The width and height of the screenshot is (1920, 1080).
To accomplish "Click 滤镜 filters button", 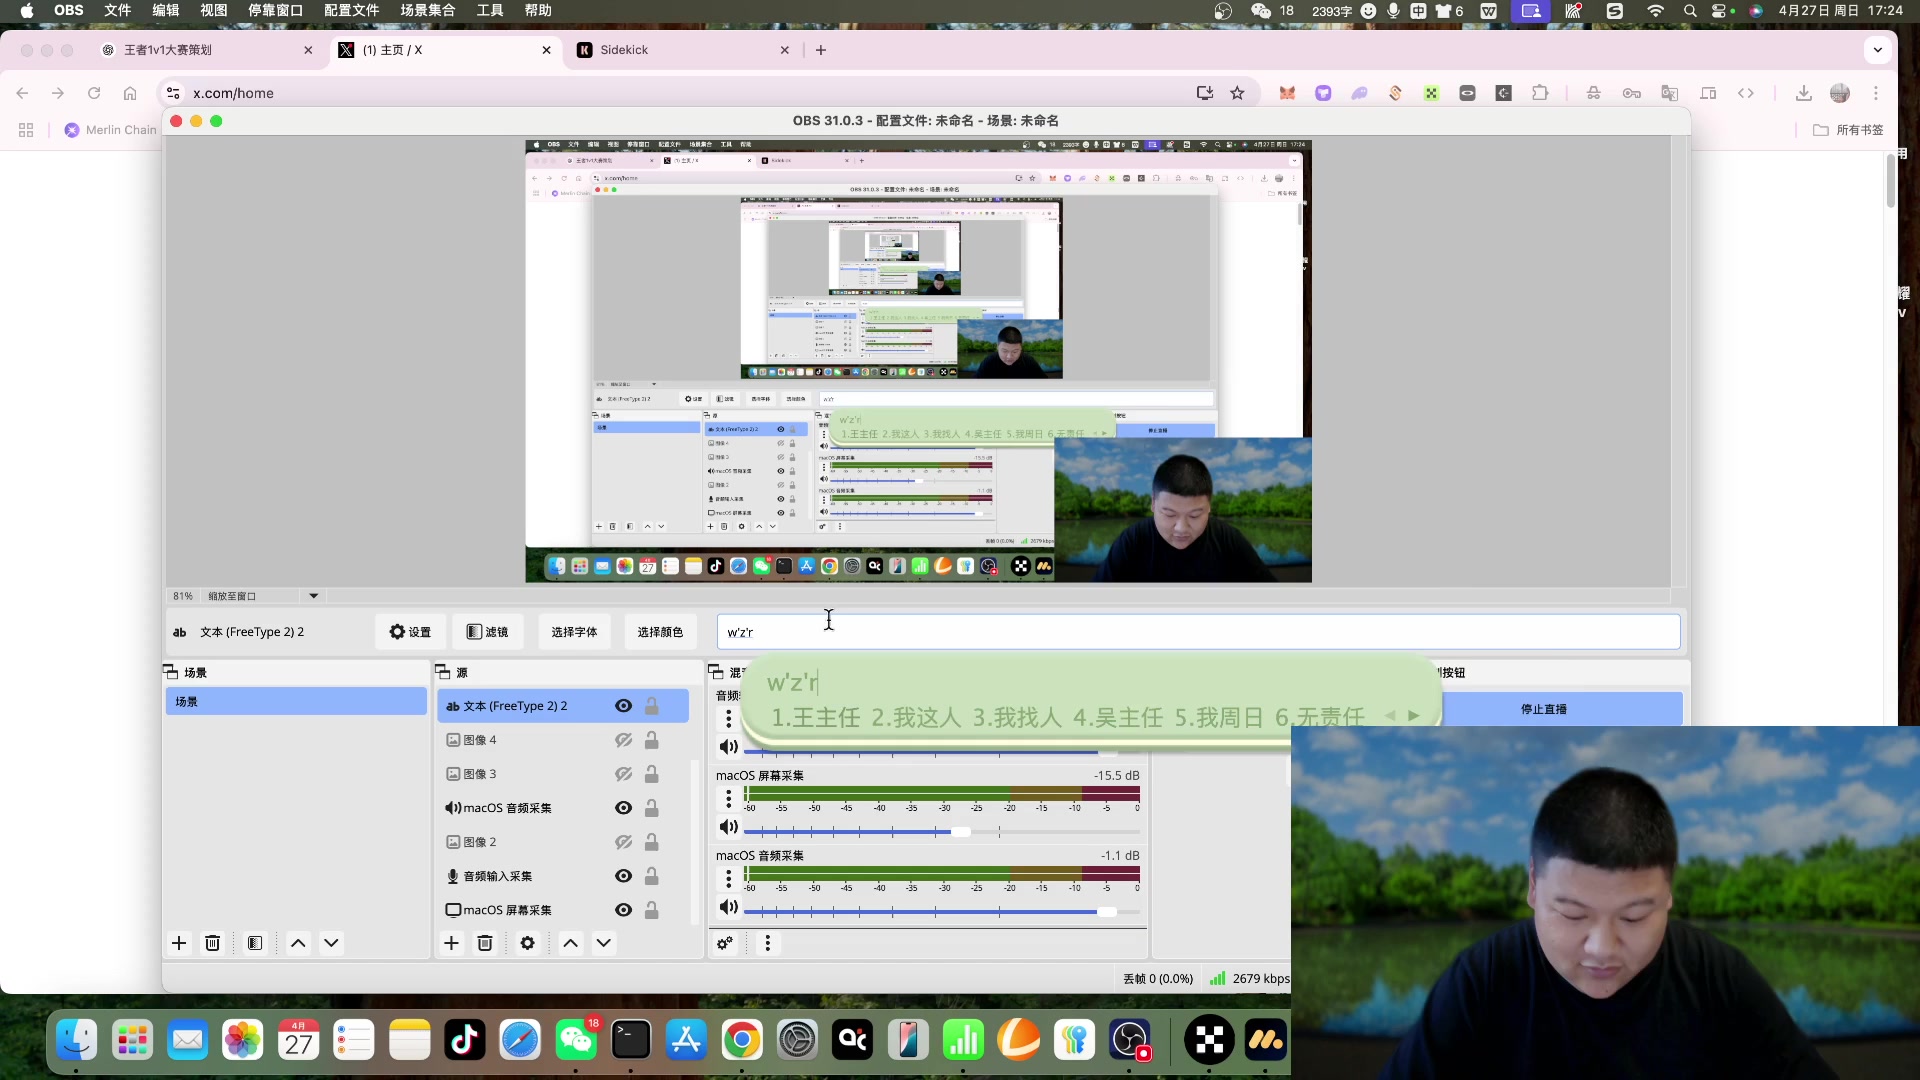I will [488, 632].
